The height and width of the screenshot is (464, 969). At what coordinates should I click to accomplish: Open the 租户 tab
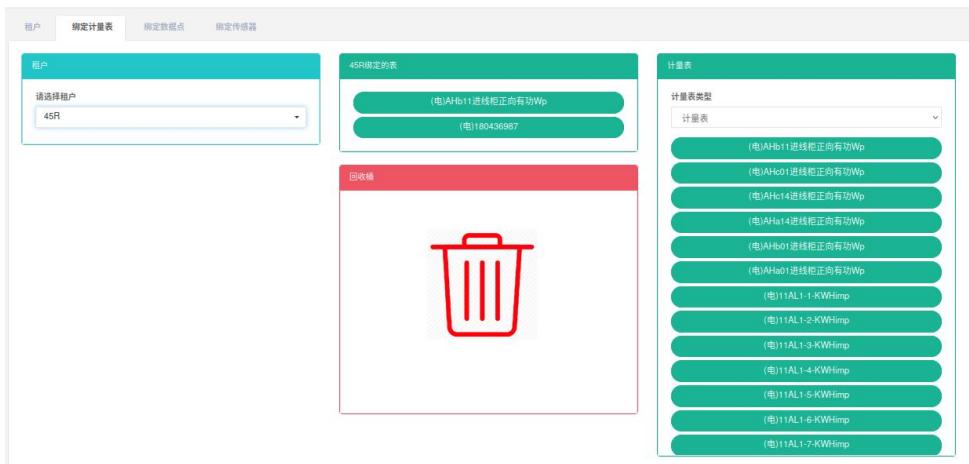click(32, 27)
